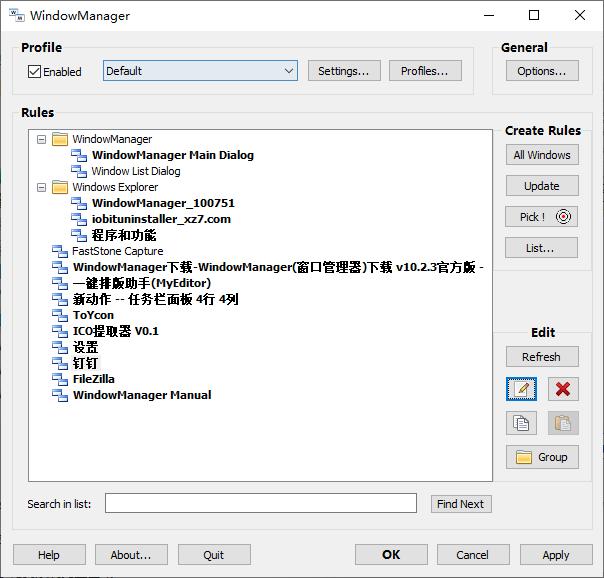Click icon beside iobituninstaller_xz7.com rule
Viewport: 604px width, 578px height.
click(79, 219)
